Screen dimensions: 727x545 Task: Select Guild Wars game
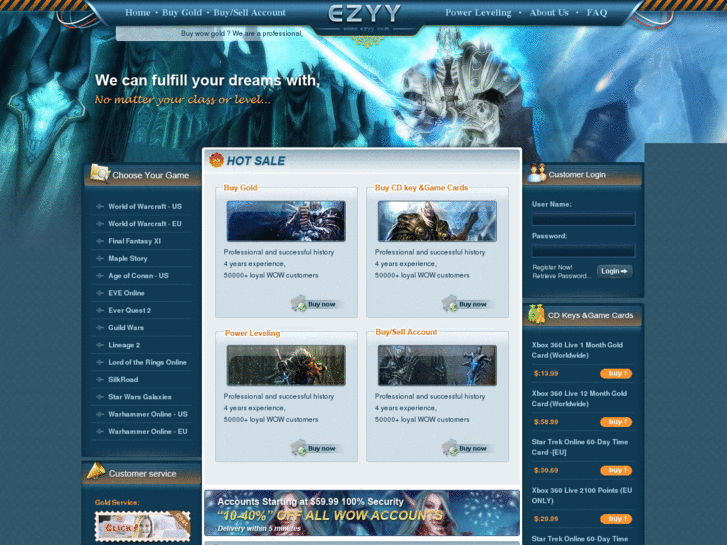click(126, 327)
